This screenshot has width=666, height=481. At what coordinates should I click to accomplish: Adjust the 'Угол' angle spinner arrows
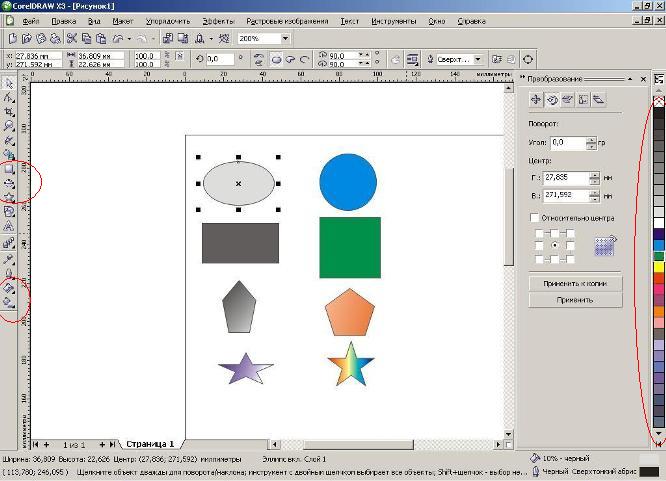point(591,143)
